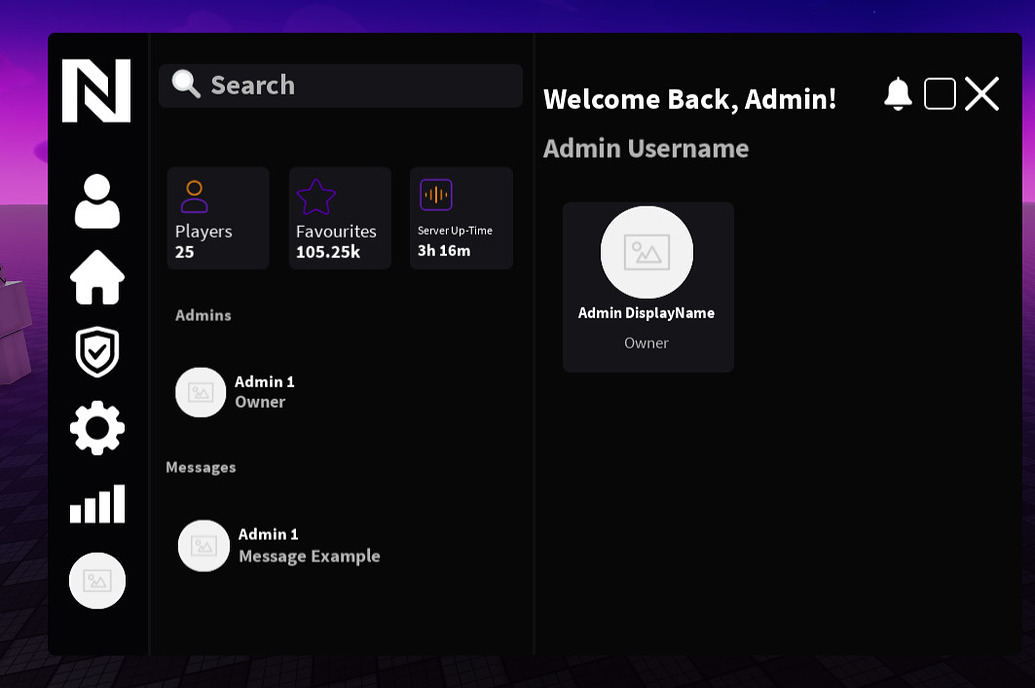This screenshot has width=1035, height=688.
Task: Click the N logo at top of sidebar
Action: pos(97,90)
